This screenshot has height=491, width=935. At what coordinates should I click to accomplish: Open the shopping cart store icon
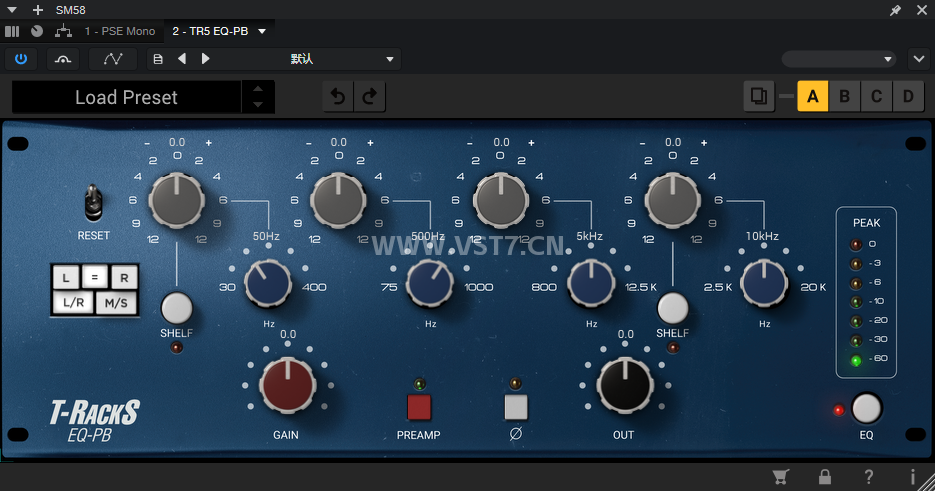(x=781, y=477)
